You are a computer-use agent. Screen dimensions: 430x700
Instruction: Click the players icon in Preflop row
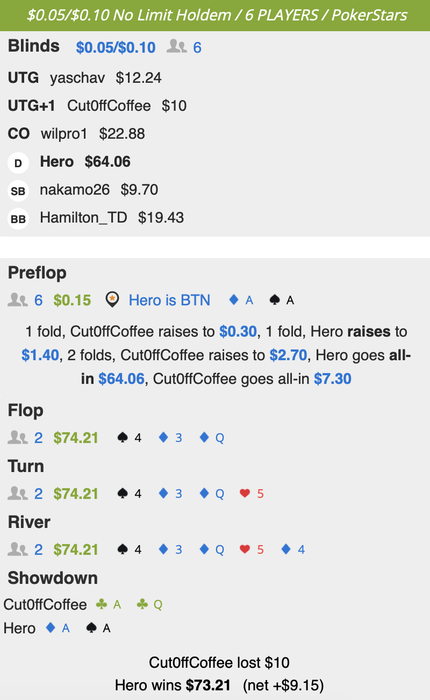click(x=18, y=300)
